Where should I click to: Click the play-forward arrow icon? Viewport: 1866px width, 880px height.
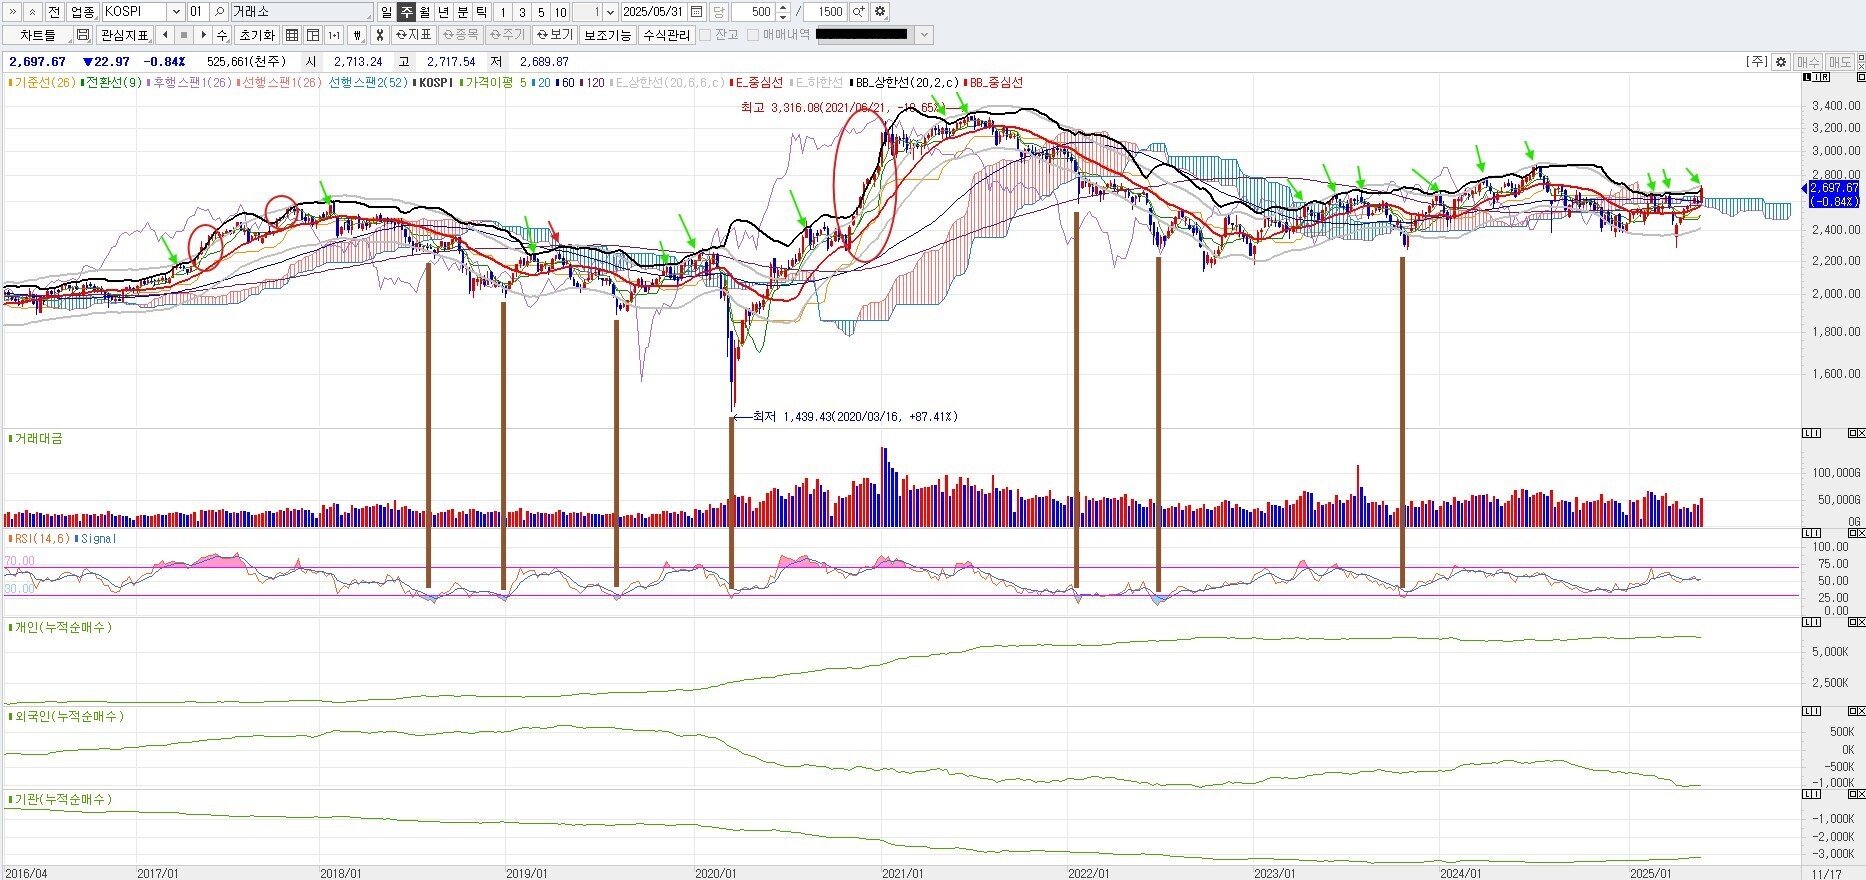click(203, 35)
